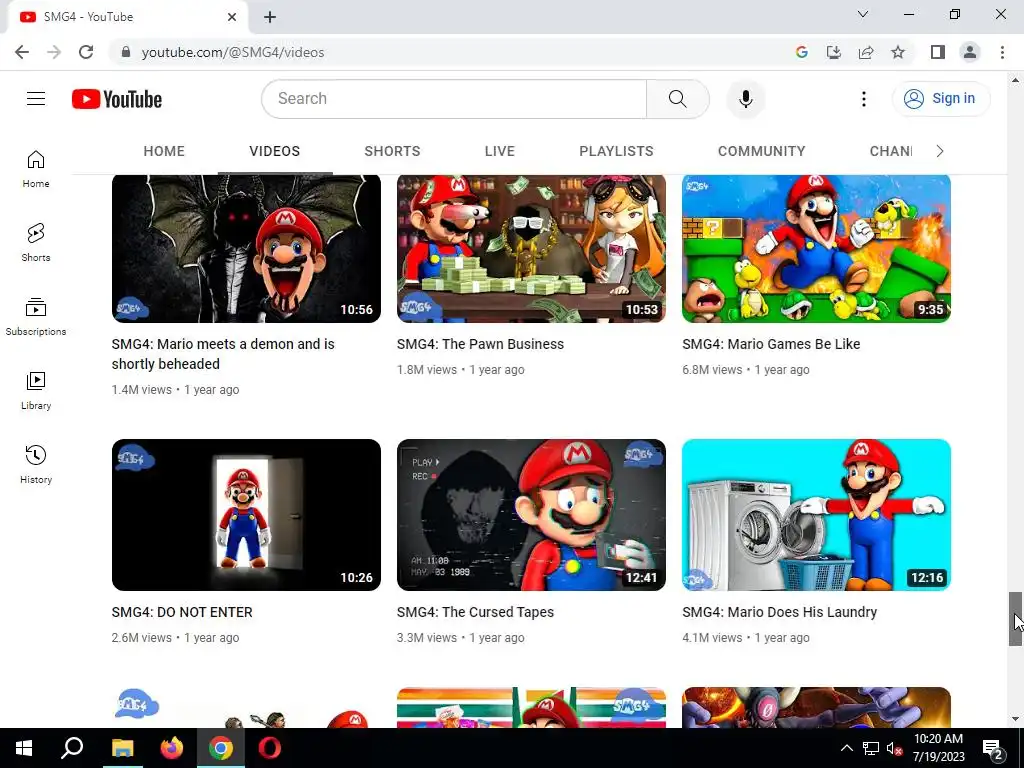Click the Sign in button
Viewport: 1024px width, 768px height.
940,99
